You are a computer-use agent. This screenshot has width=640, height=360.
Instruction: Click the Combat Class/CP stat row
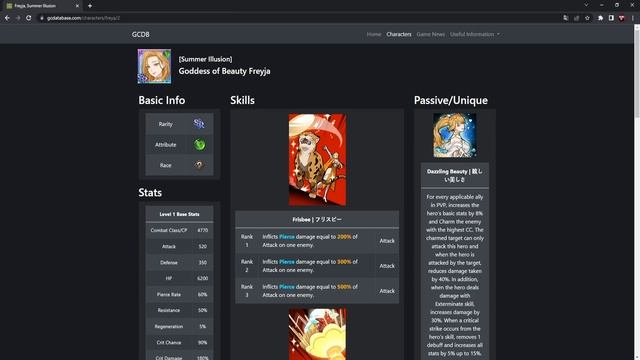click(x=179, y=230)
